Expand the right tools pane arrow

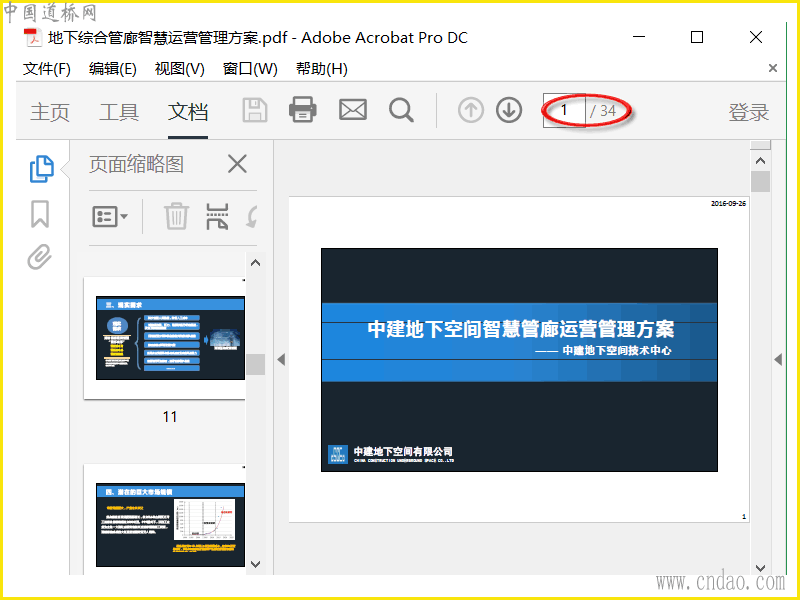tap(778, 360)
